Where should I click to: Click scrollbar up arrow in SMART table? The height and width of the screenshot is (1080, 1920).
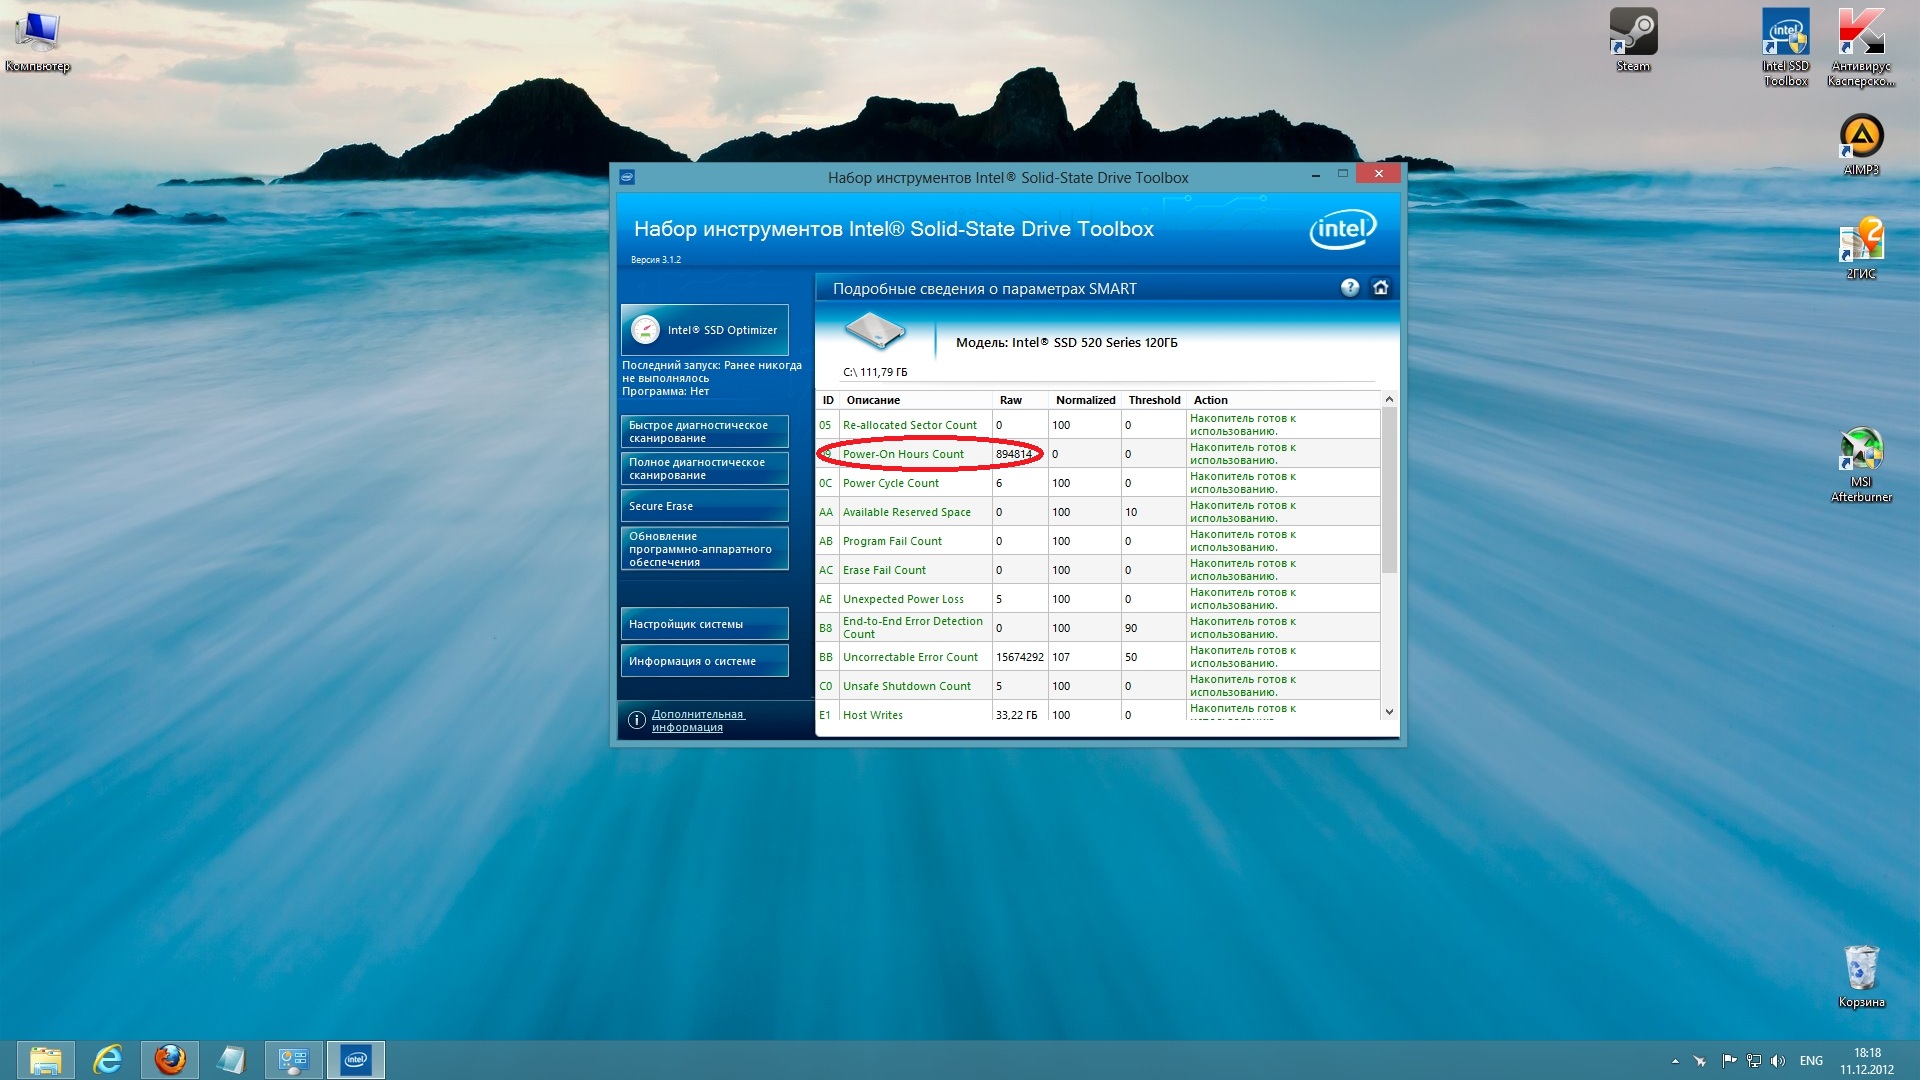click(x=1389, y=400)
